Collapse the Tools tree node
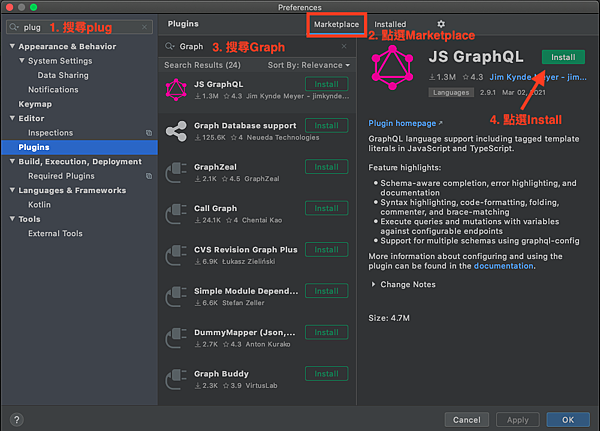 tap(12, 219)
